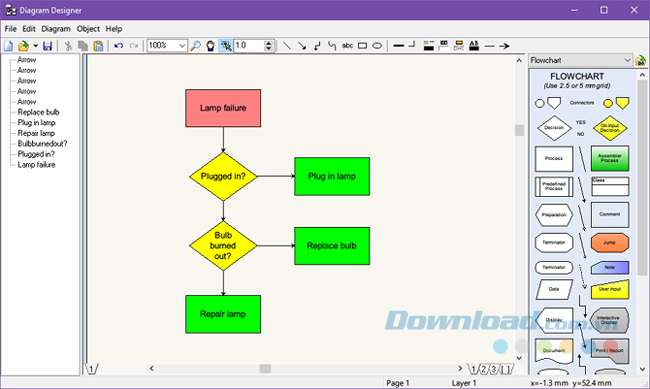
Task: Increase the grid size with up spinner
Action: click(x=269, y=43)
